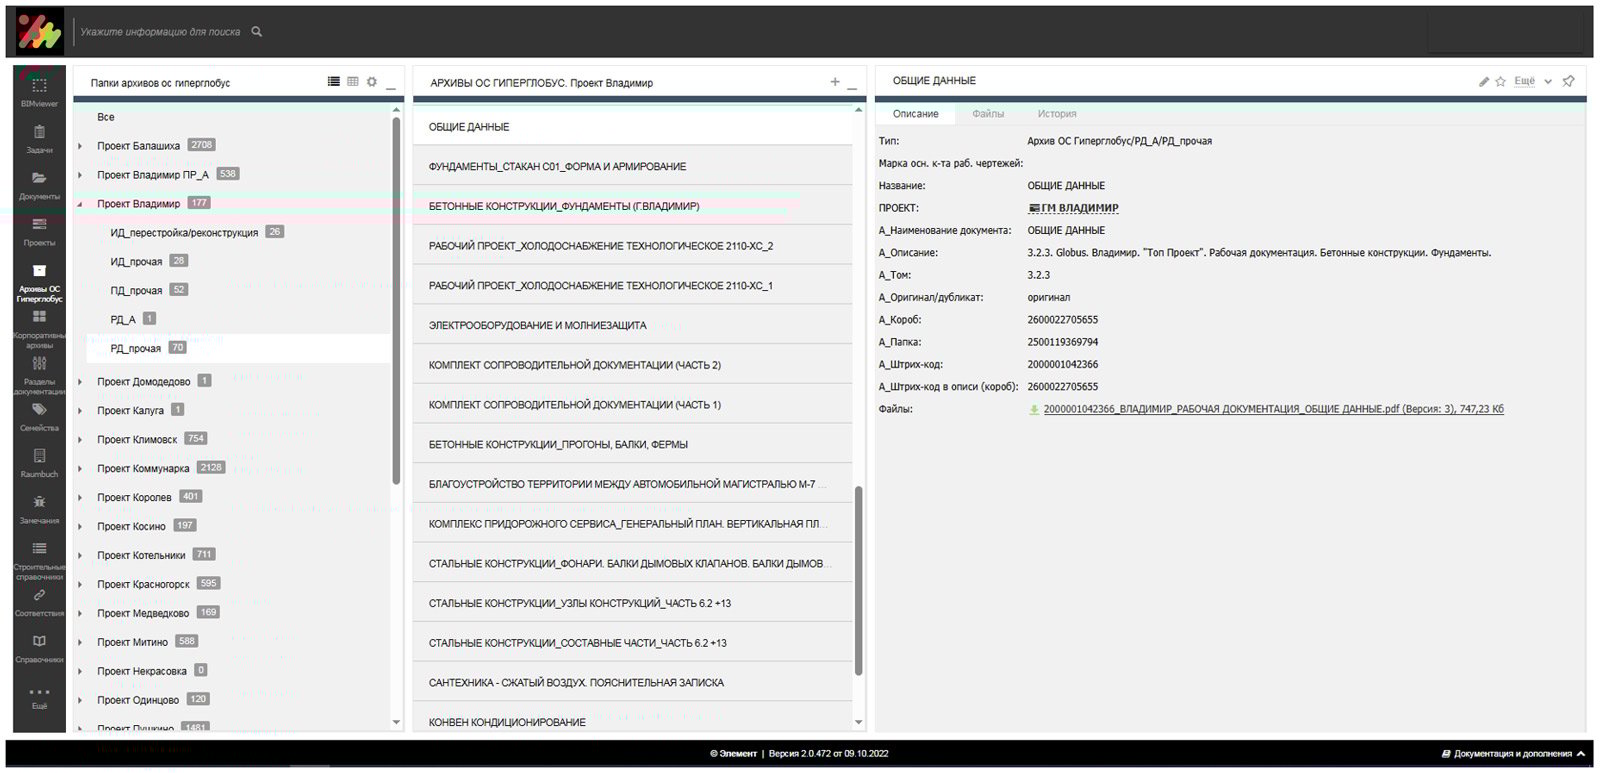1600x773 pixels.
Task: Click the folders tree vertical scrollbar
Action: (396, 301)
